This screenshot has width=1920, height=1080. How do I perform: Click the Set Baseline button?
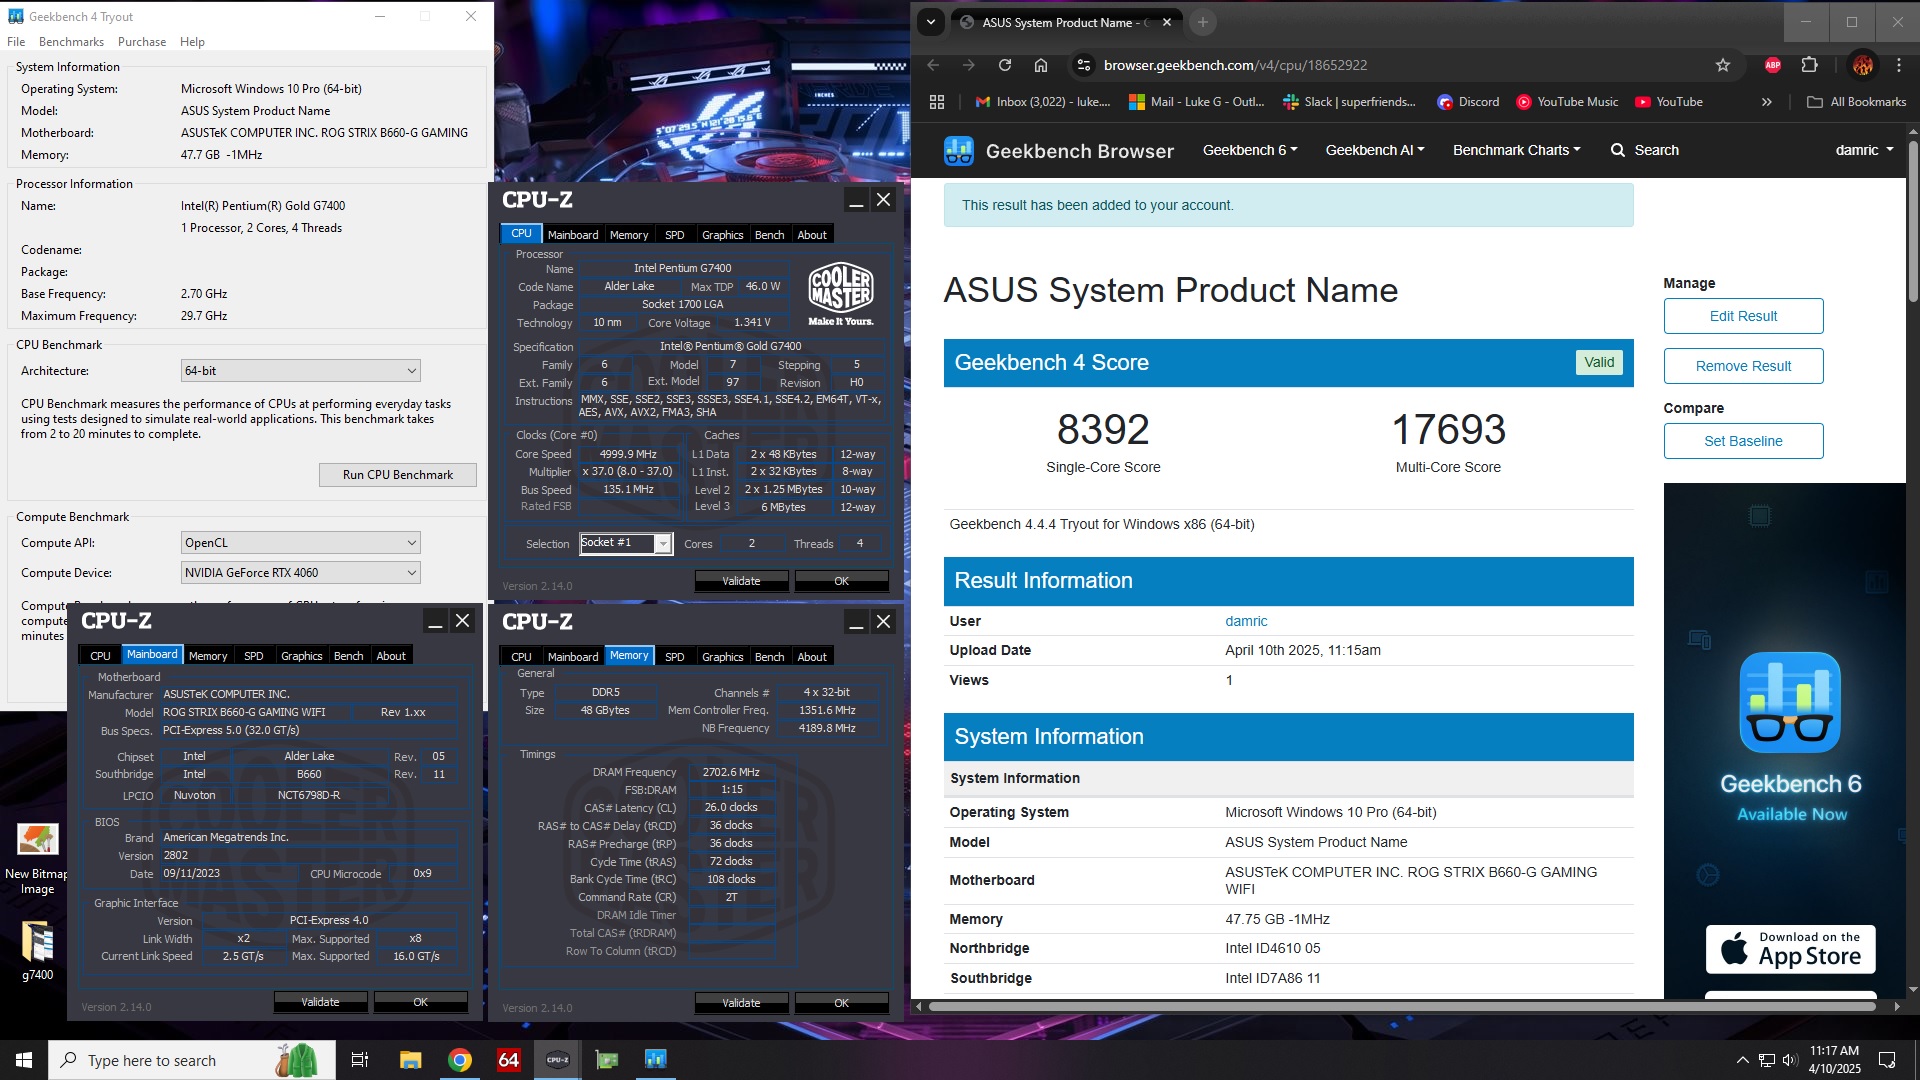click(x=1743, y=441)
